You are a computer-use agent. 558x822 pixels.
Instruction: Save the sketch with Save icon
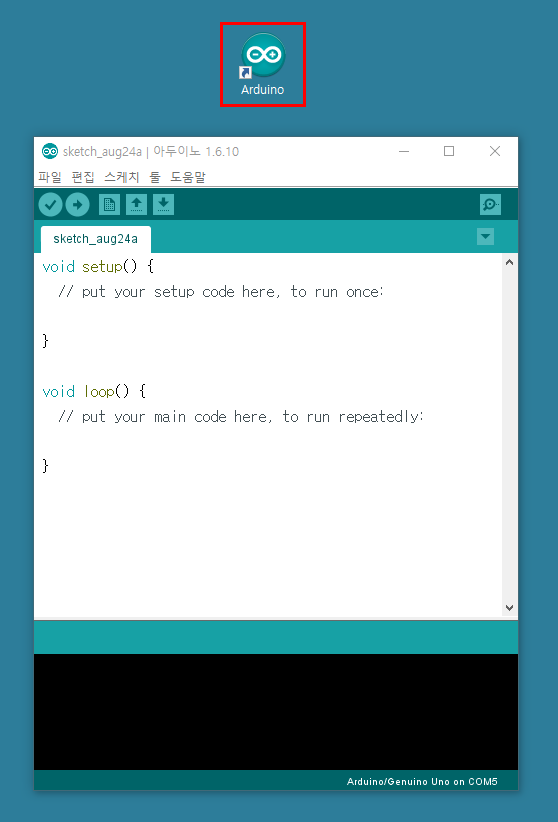click(163, 204)
